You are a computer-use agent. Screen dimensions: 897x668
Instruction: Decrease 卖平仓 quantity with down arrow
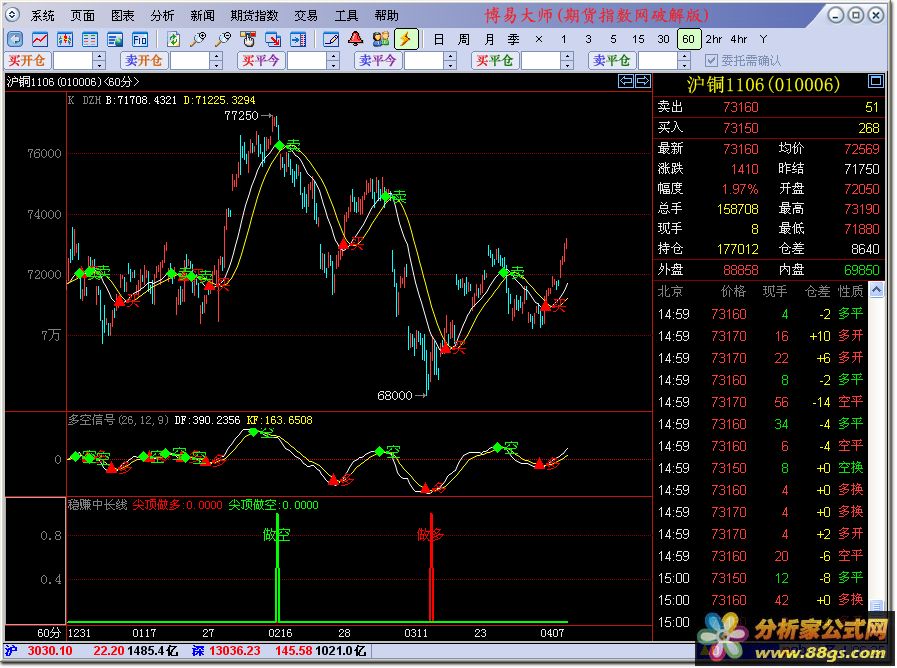pyautogui.click(x=685, y=65)
